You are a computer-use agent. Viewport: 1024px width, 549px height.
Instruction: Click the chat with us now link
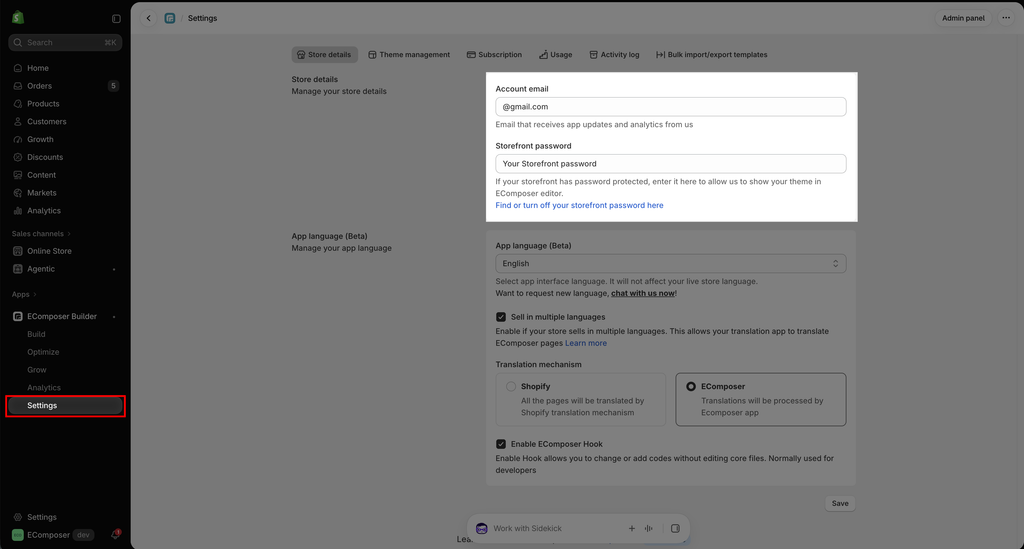tap(643, 294)
